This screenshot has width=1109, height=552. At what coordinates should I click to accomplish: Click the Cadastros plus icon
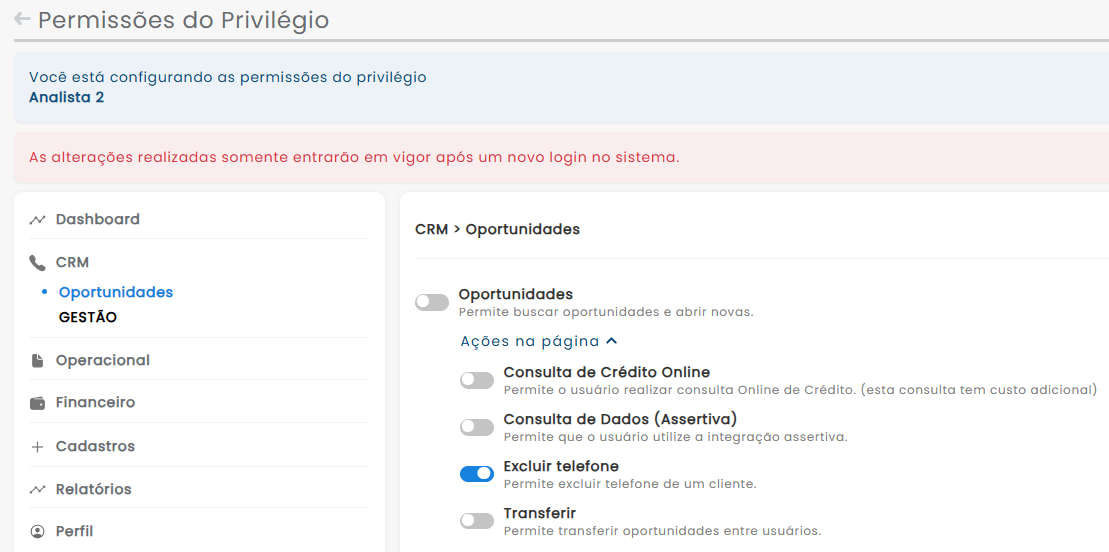click(x=38, y=447)
